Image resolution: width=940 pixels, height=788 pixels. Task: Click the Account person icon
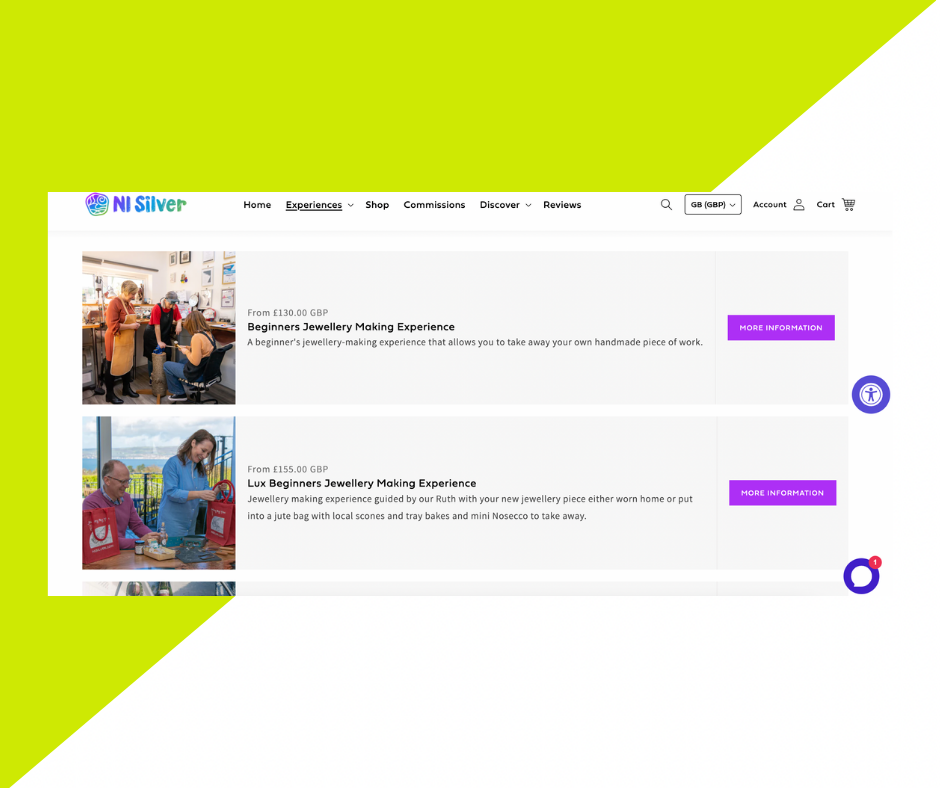tap(799, 204)
